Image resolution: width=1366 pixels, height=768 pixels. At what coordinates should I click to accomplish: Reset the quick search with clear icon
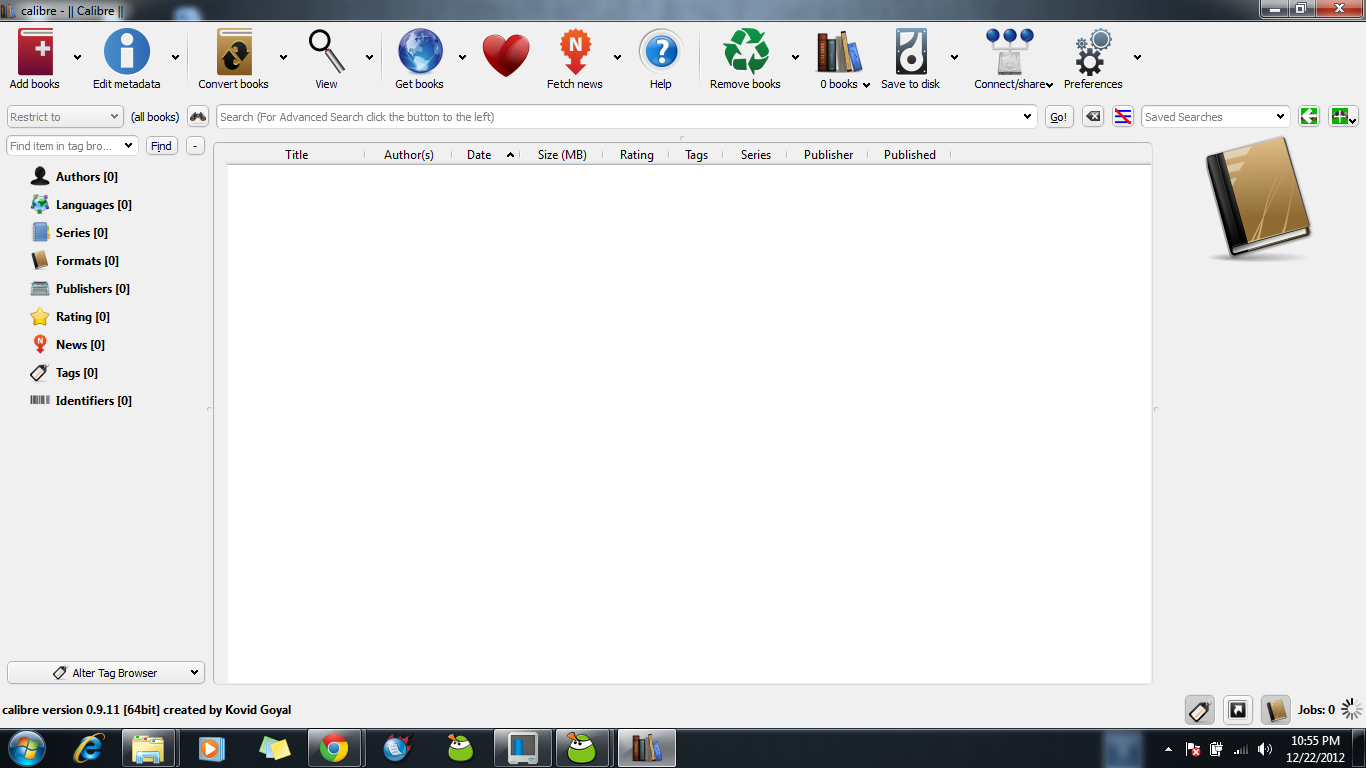[1093, 117]
